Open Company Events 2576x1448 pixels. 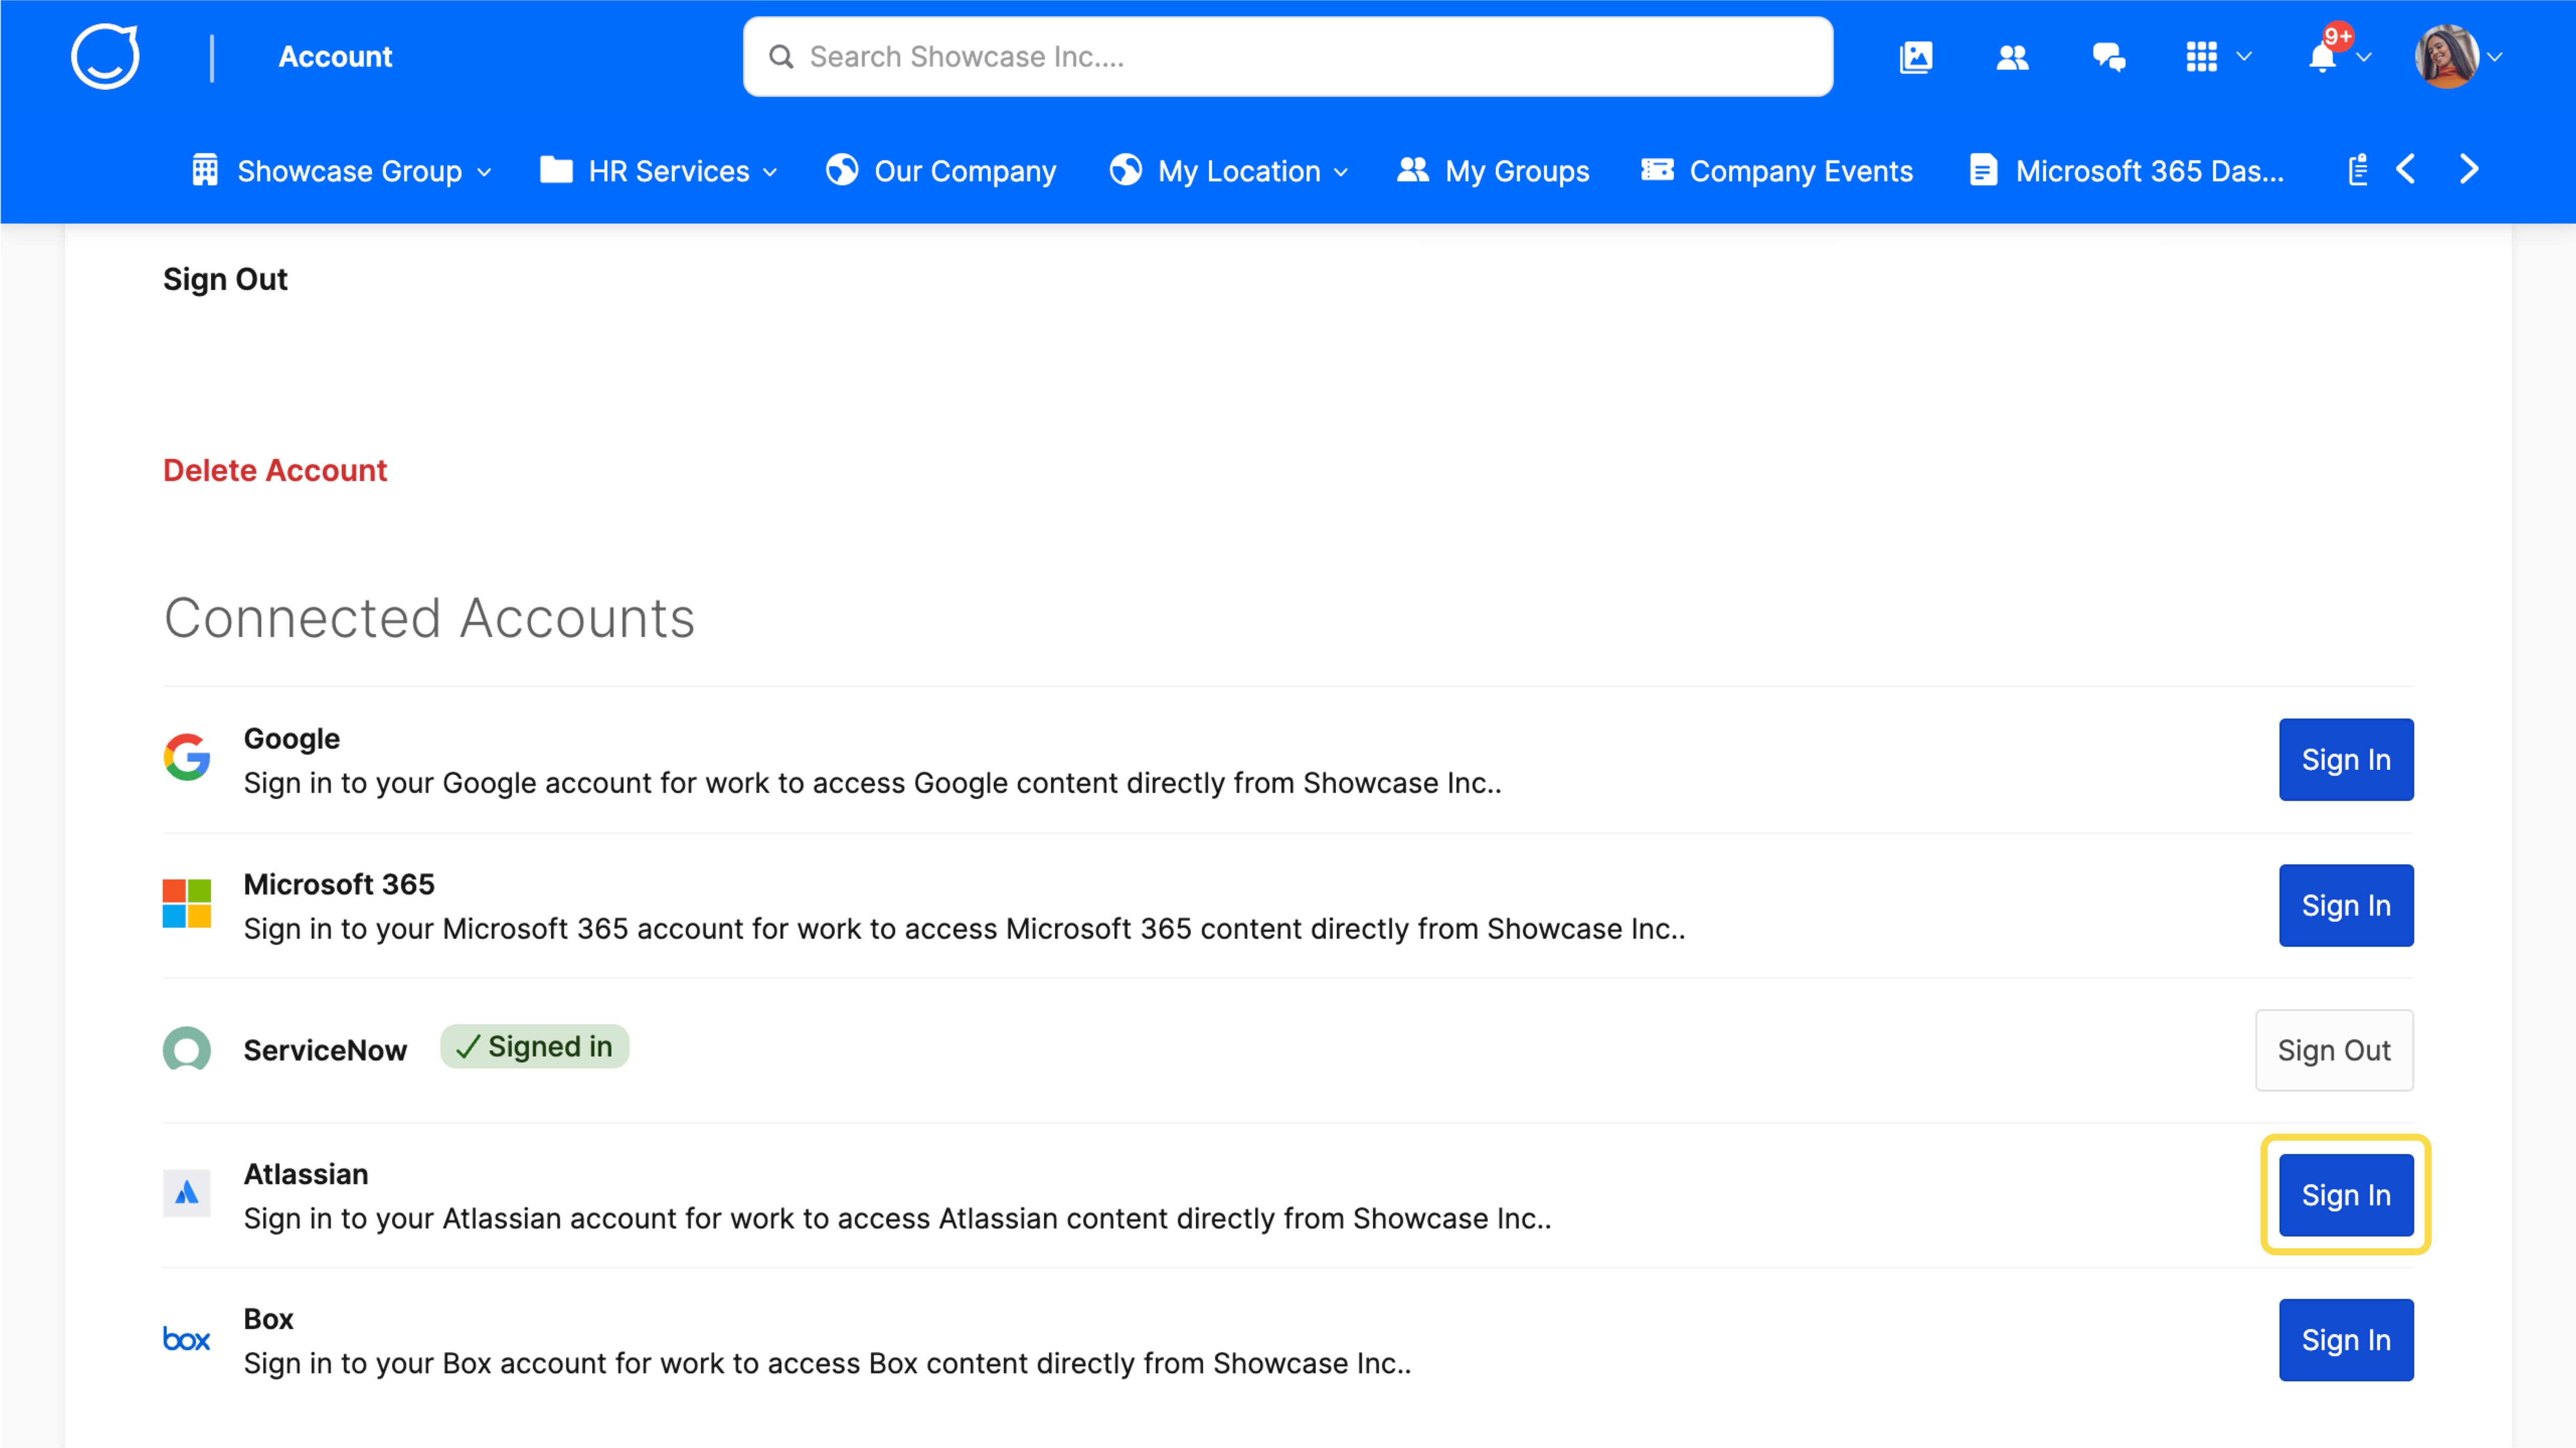[1776, 171]
